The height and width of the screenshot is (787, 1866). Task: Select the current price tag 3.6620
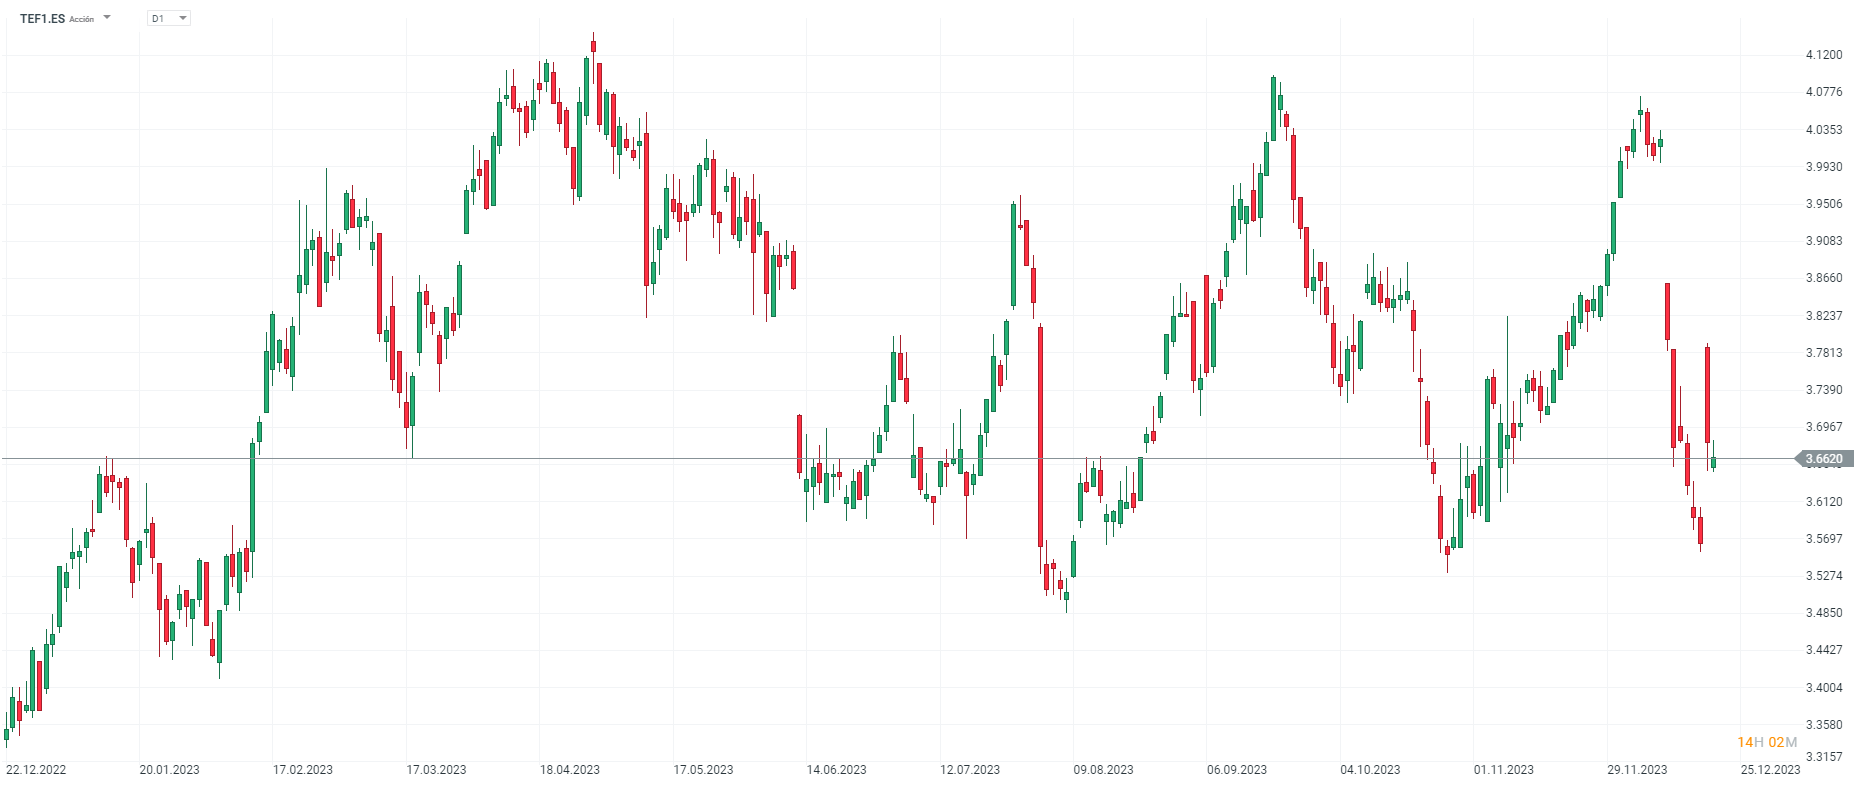[1823, 459]
